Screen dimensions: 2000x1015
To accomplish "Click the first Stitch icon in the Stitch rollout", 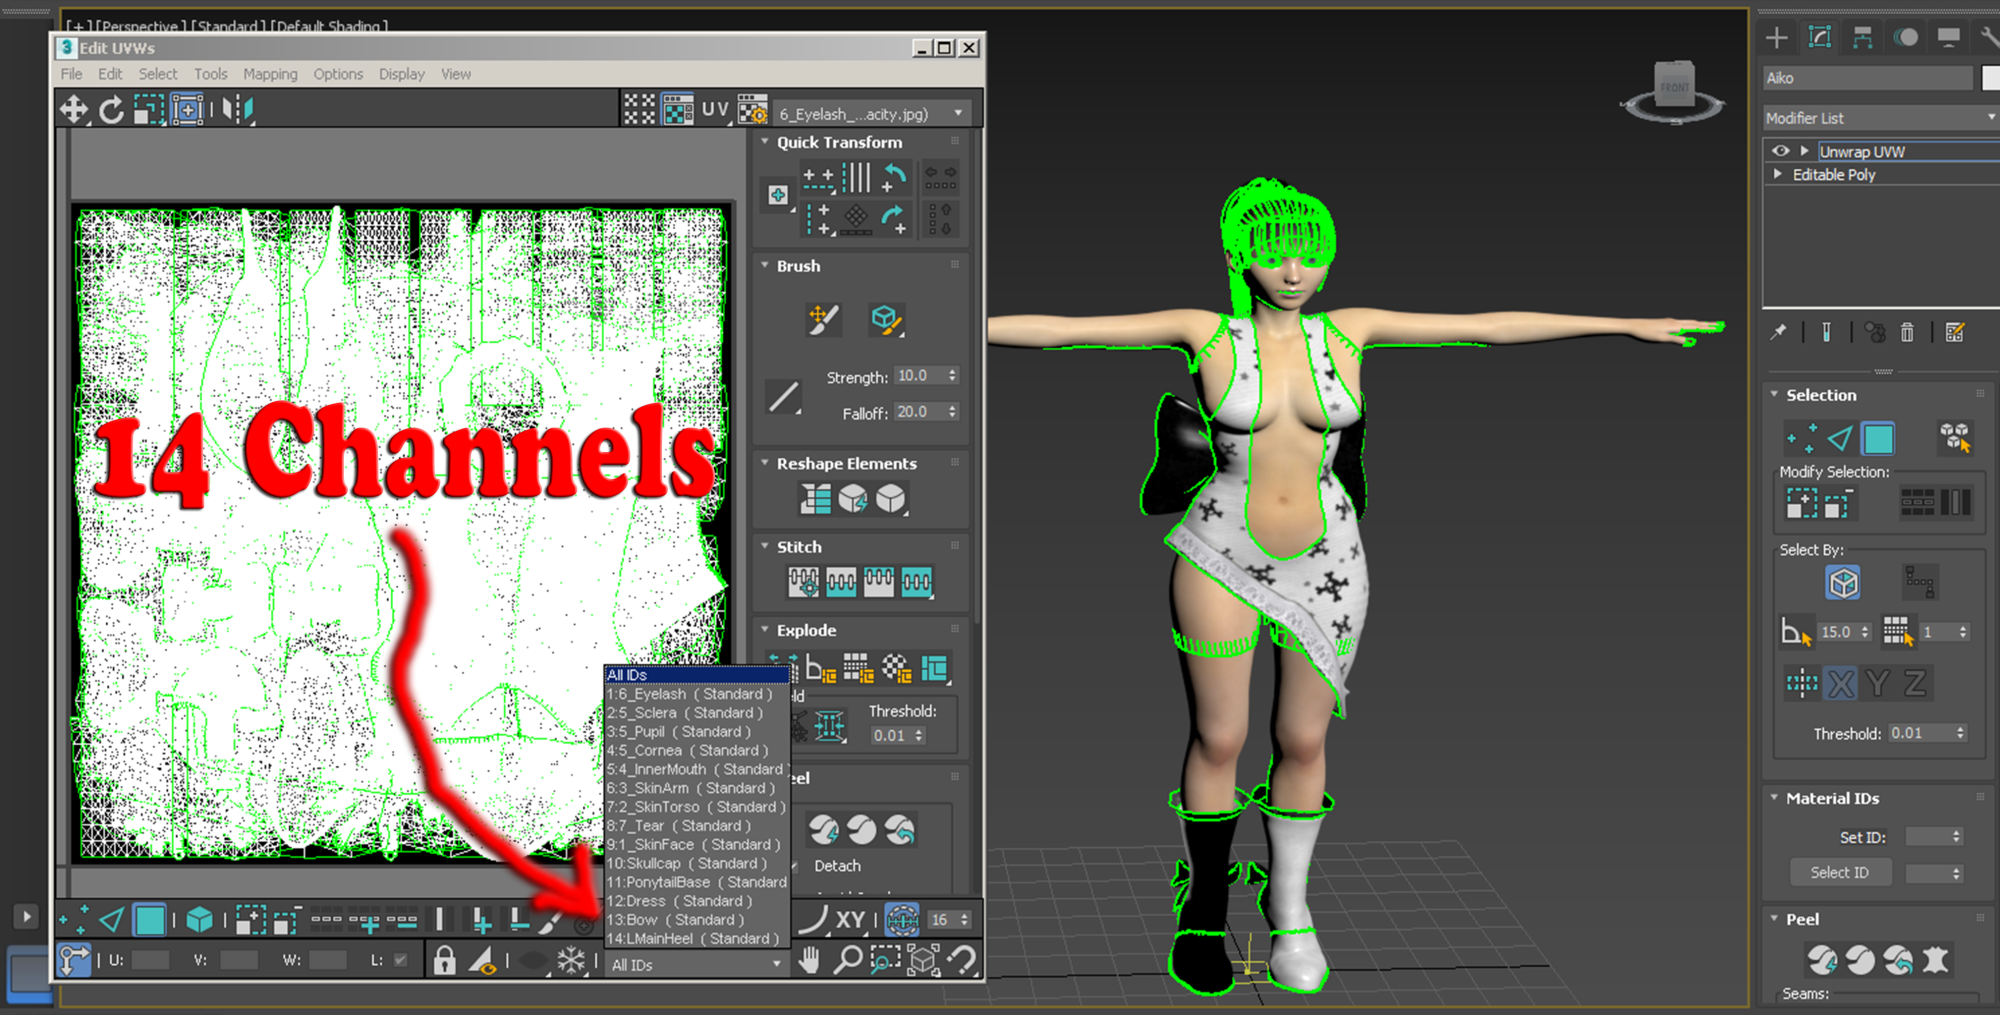I will click(x=803, y=582).
